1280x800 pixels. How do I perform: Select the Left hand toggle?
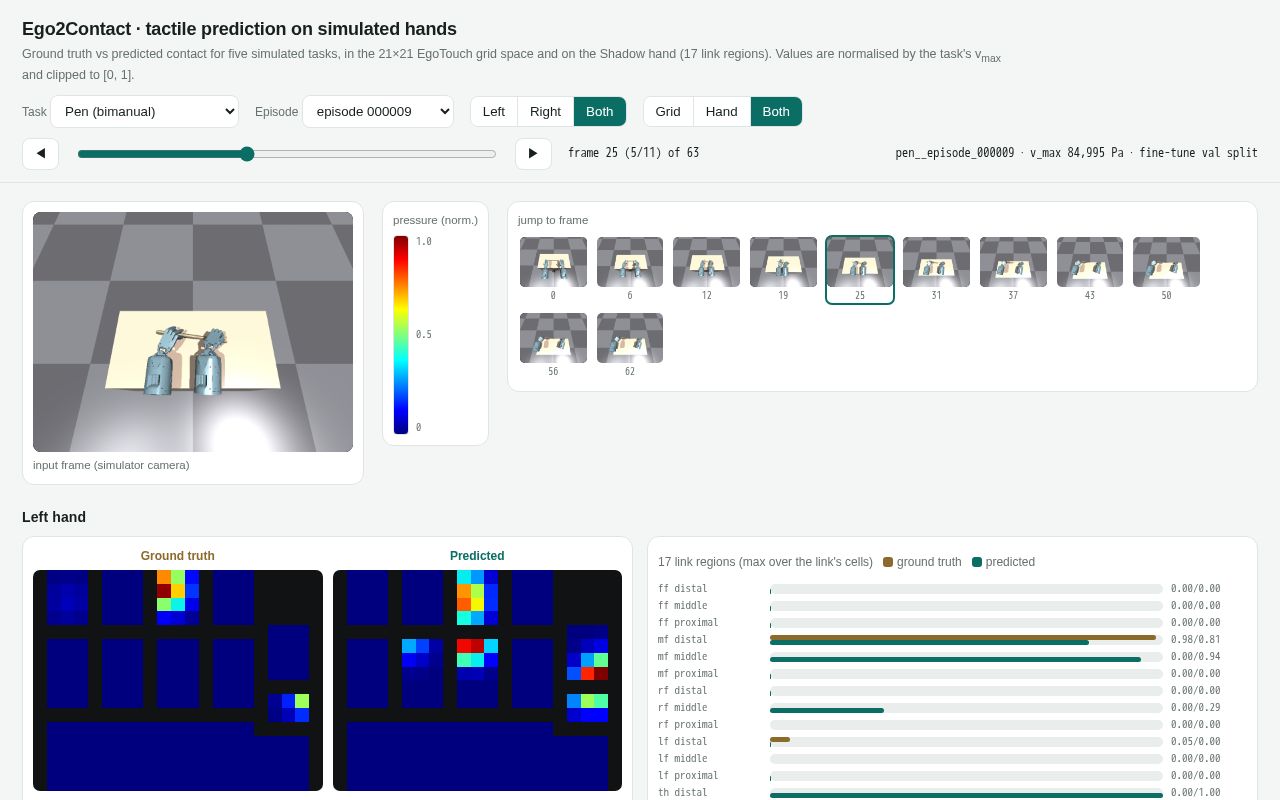coord(494,111)
